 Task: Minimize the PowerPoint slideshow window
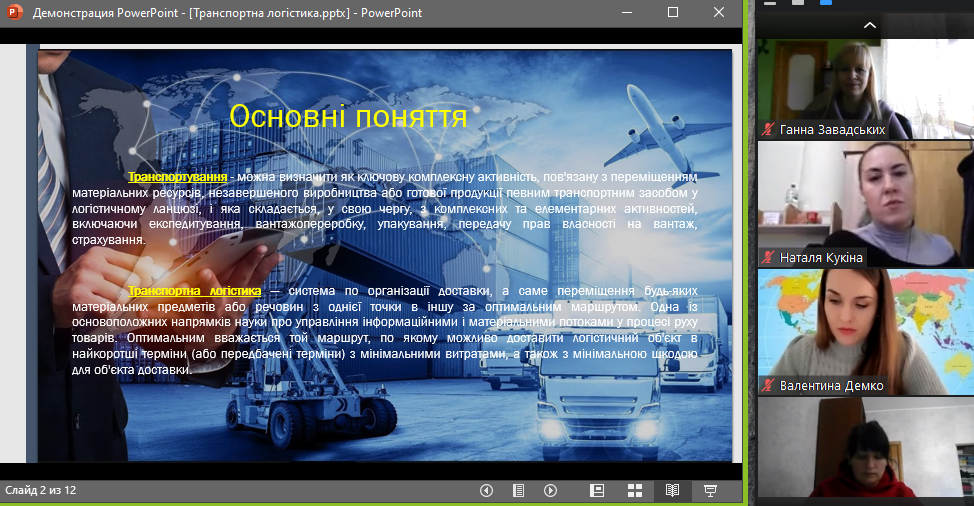click(627, 12)
